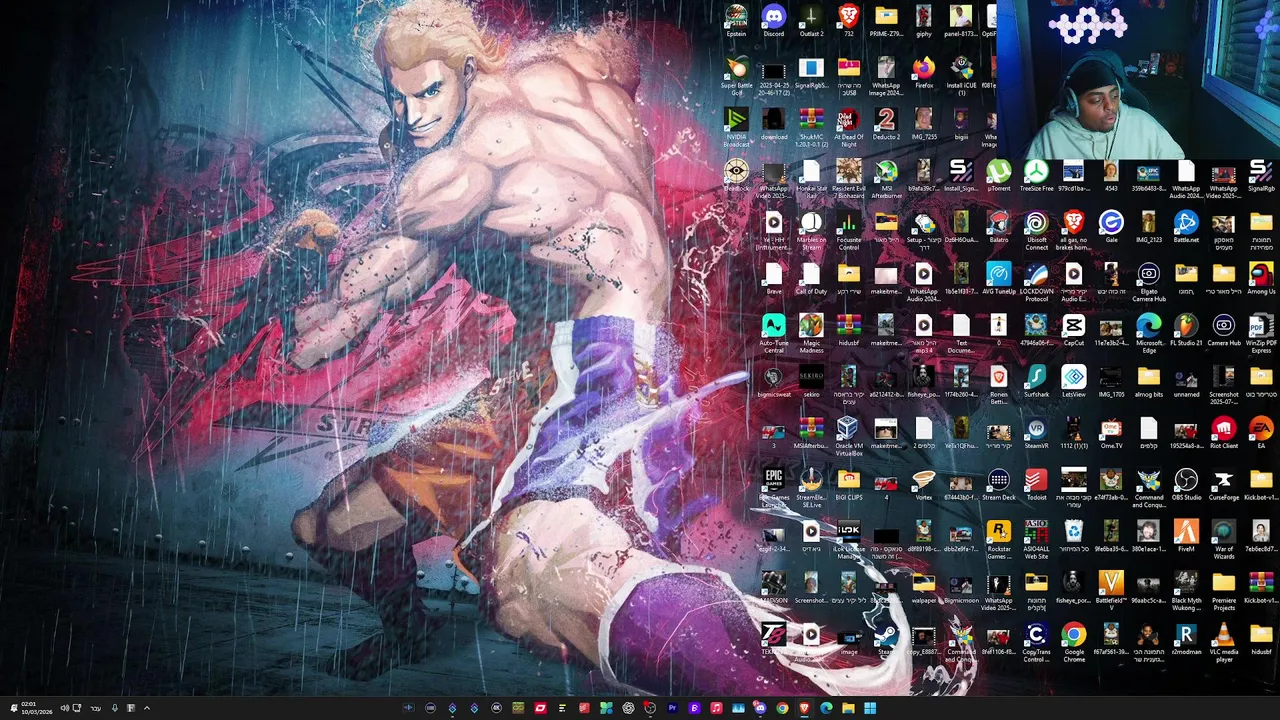Launch NVIDIA Broadcast from the desktop

coord(736,126)
